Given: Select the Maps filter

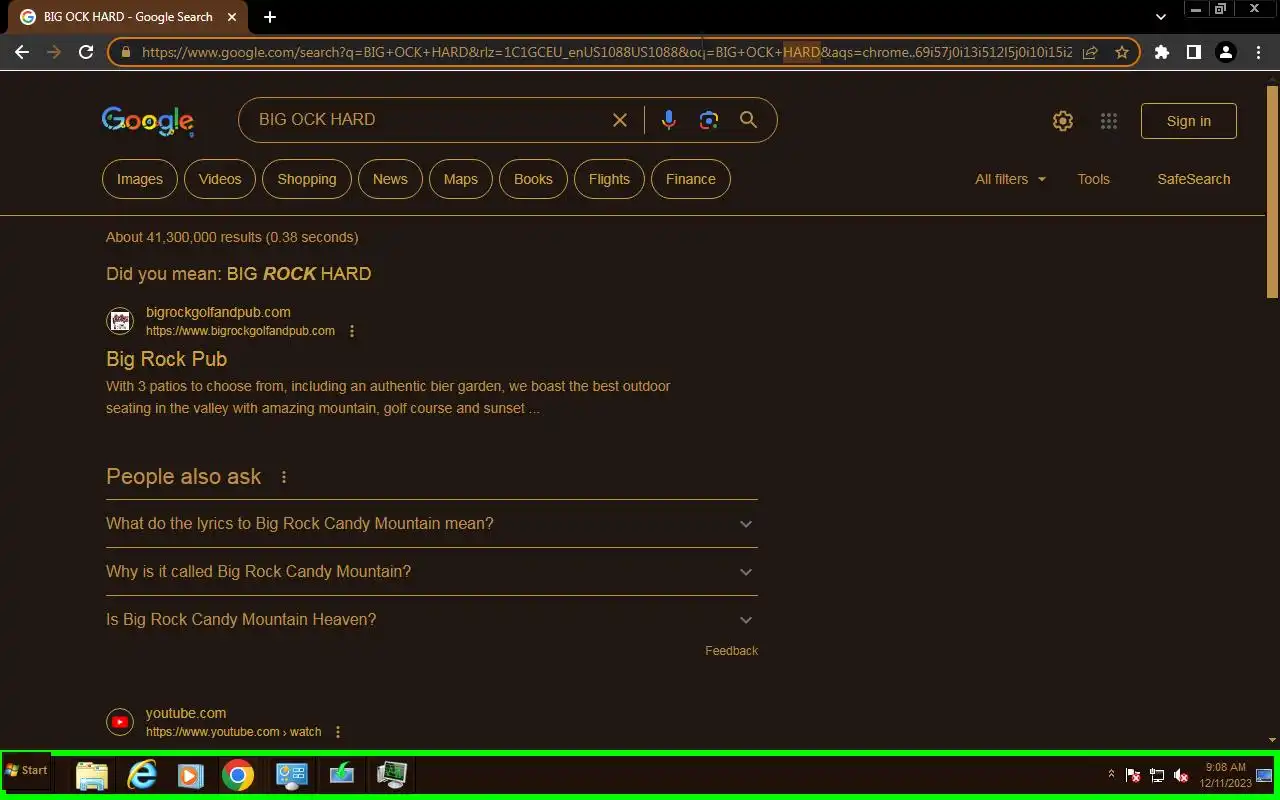Looking at the screenshot, I should pos(461,179).
